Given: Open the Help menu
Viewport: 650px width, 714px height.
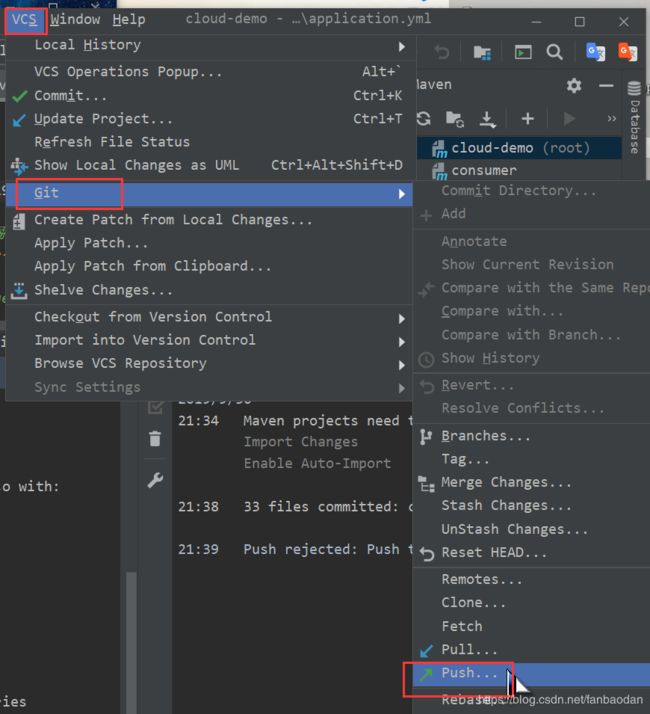Looking at the screenshot, I should (x=129, y=20).
